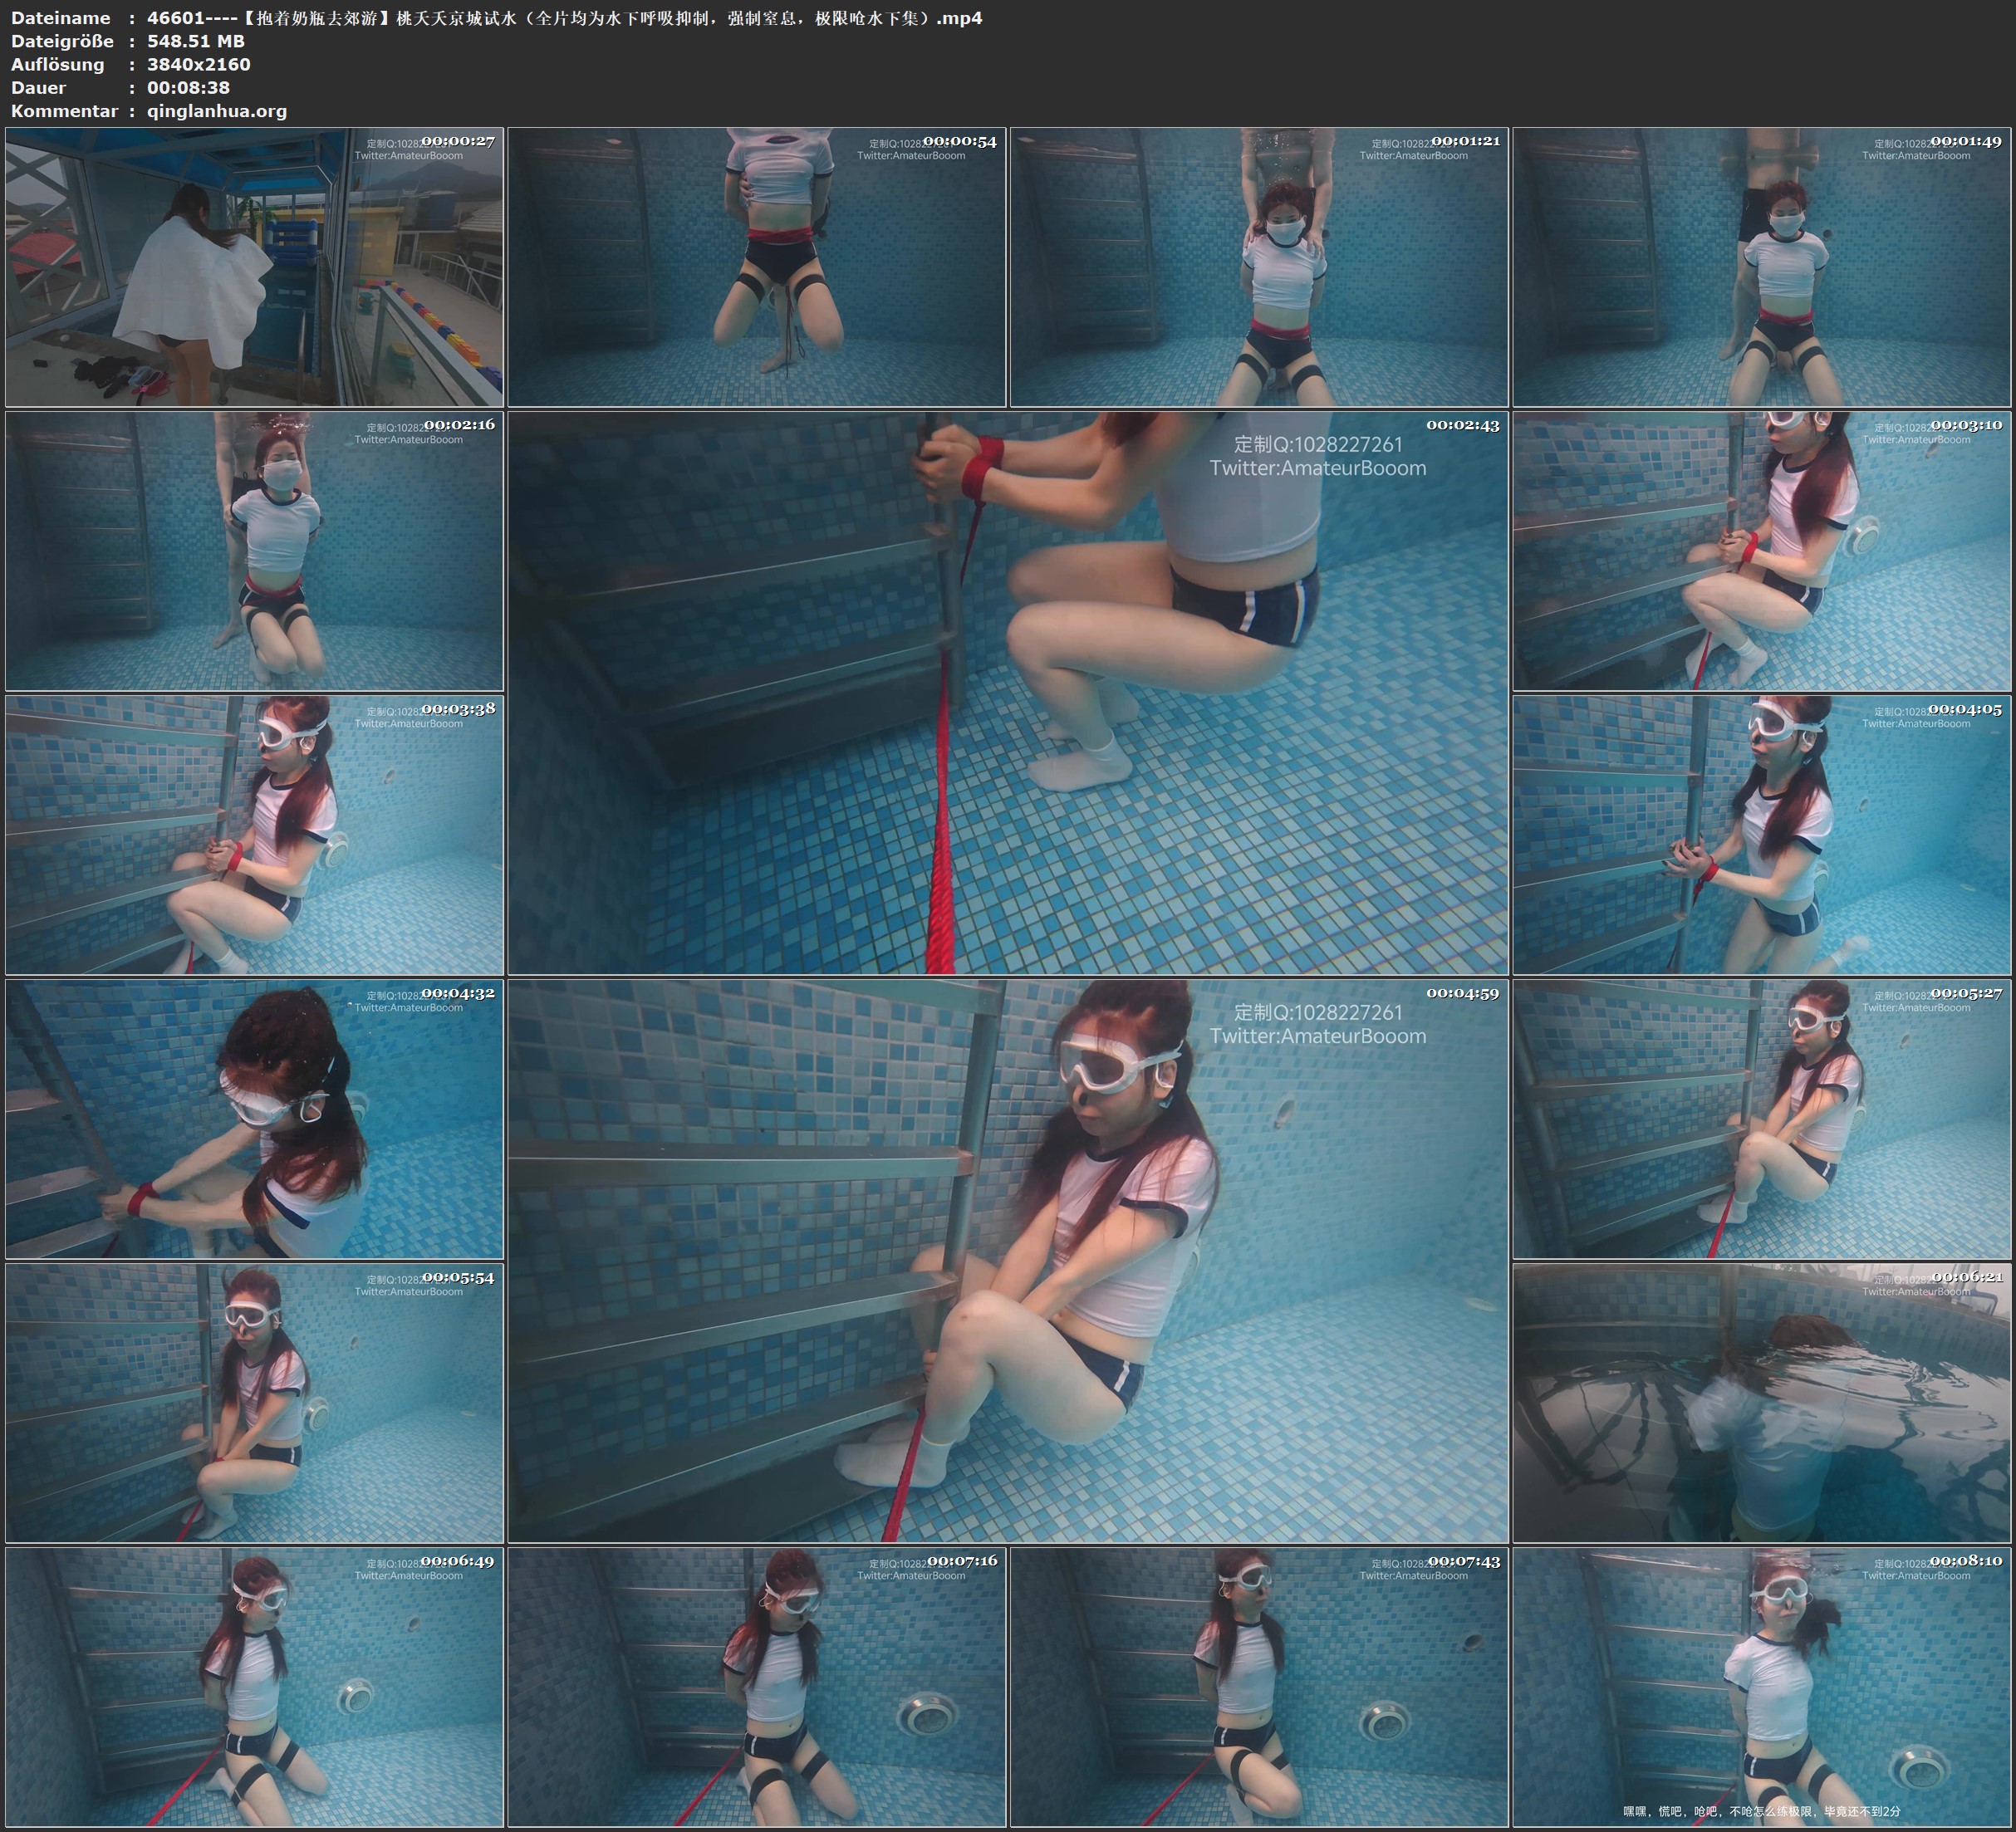Click the thumbnail timestamped 00:00:27
The height and width of the screenshot is (1832, 2016).
(254, 267)
